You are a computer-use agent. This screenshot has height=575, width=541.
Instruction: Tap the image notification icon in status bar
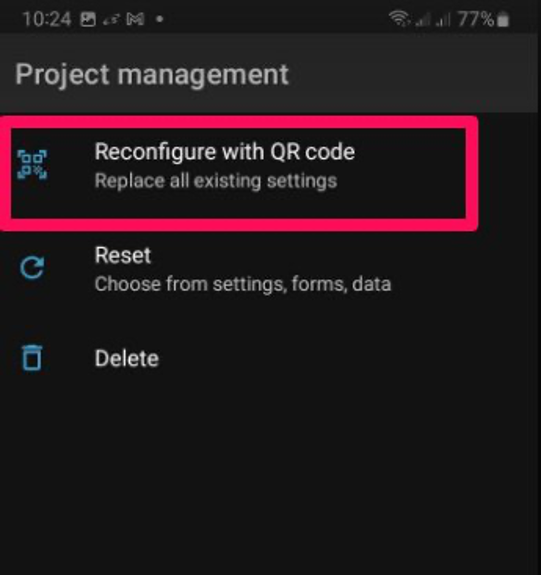[x=88, y=19]
